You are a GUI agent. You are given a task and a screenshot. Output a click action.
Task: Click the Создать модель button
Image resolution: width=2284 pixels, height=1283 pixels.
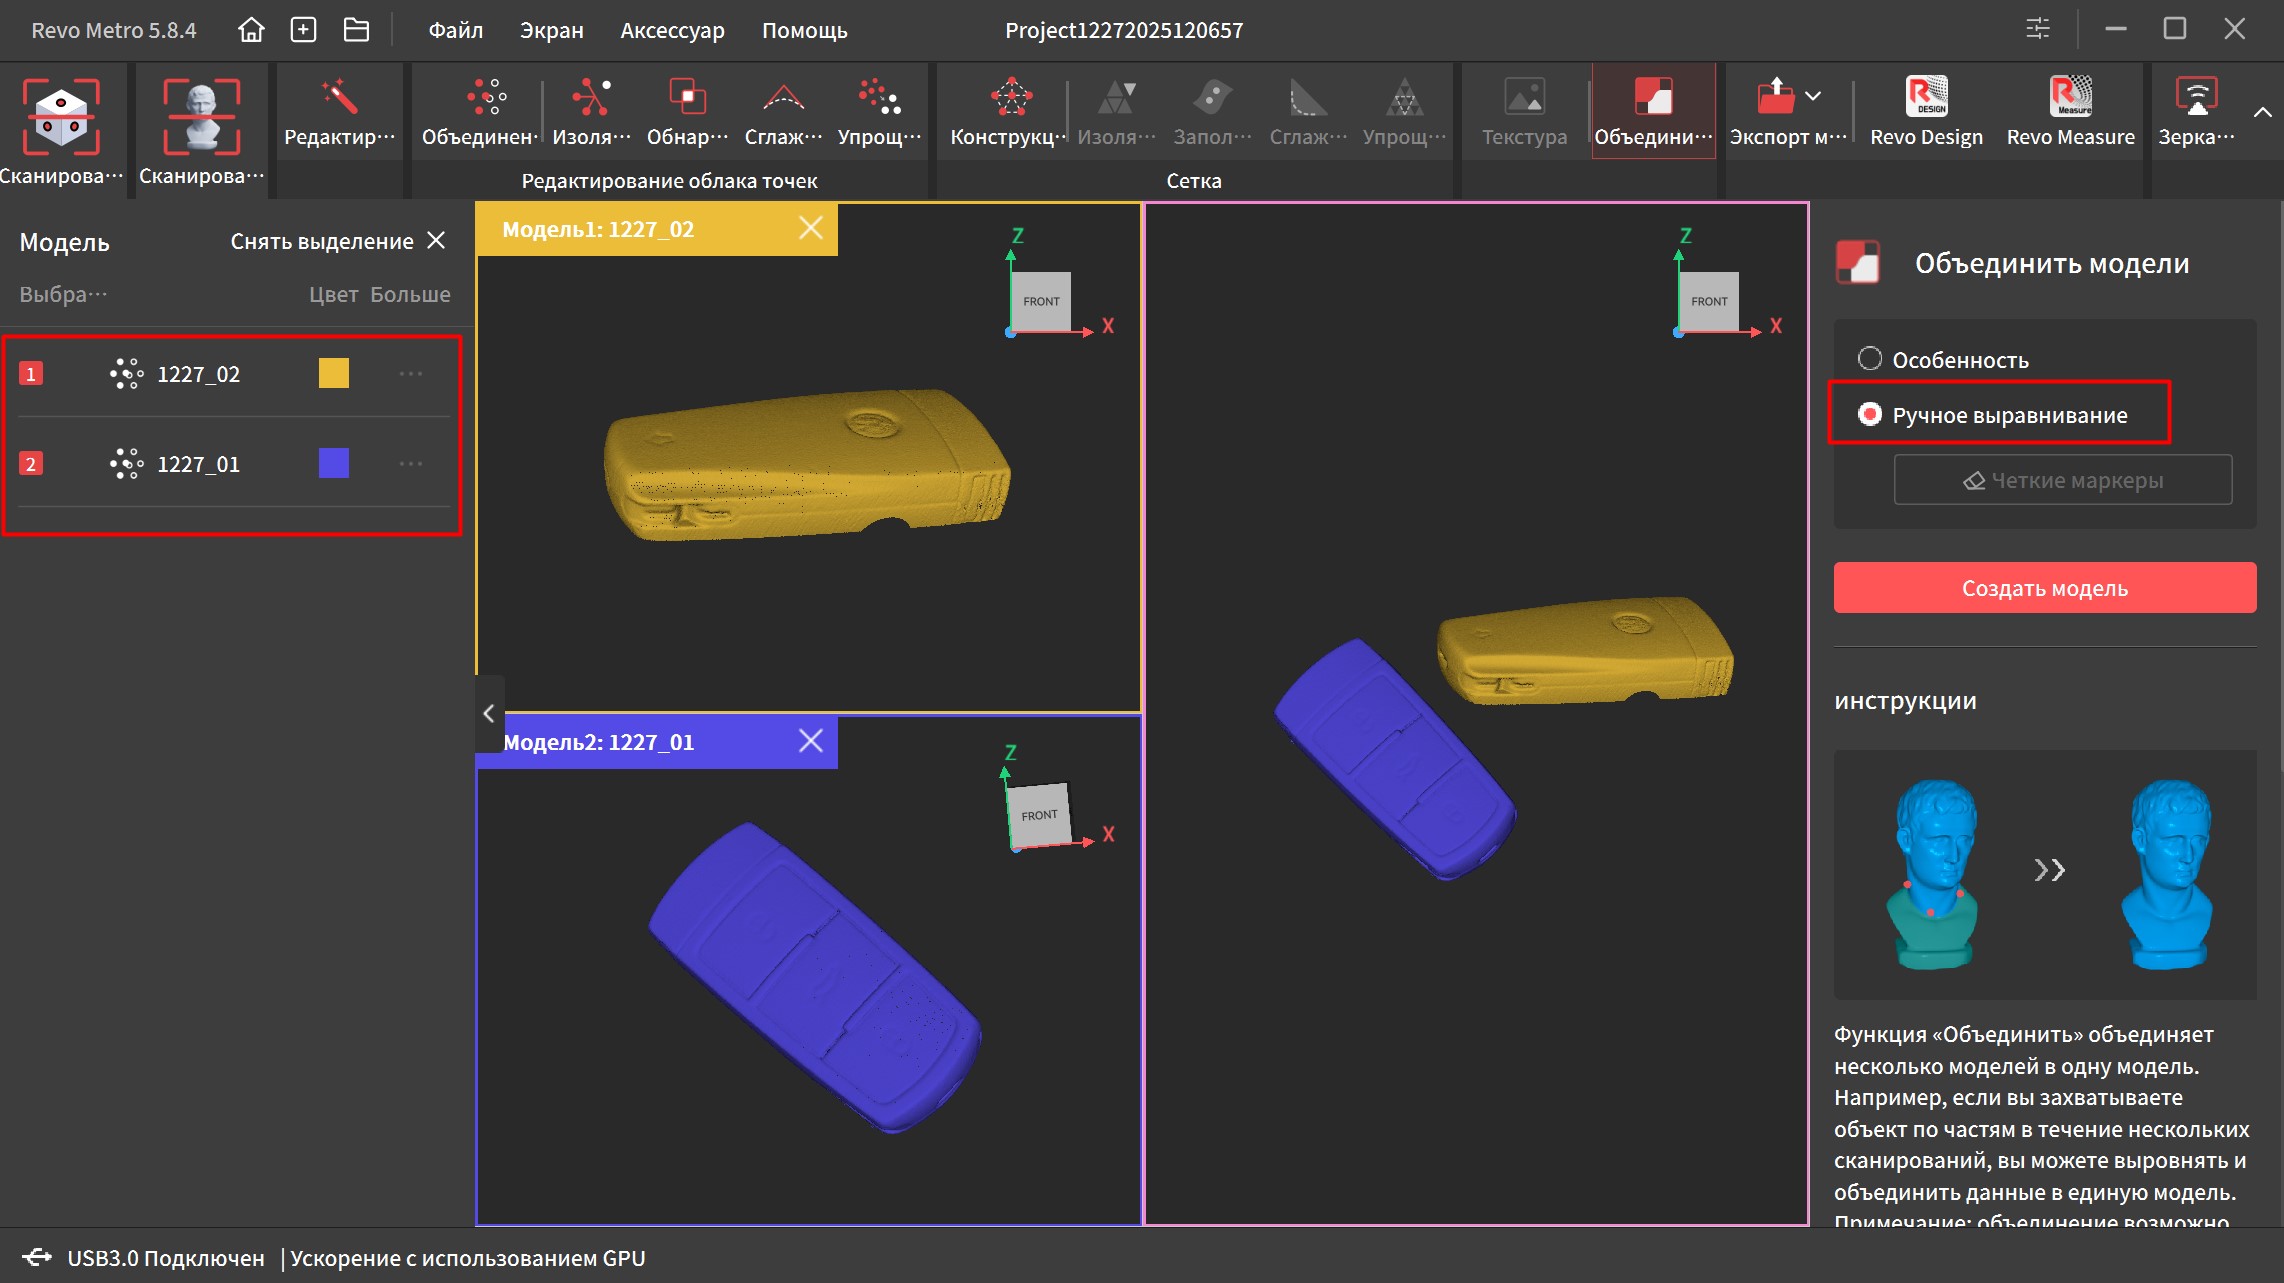click(2044, 588)
